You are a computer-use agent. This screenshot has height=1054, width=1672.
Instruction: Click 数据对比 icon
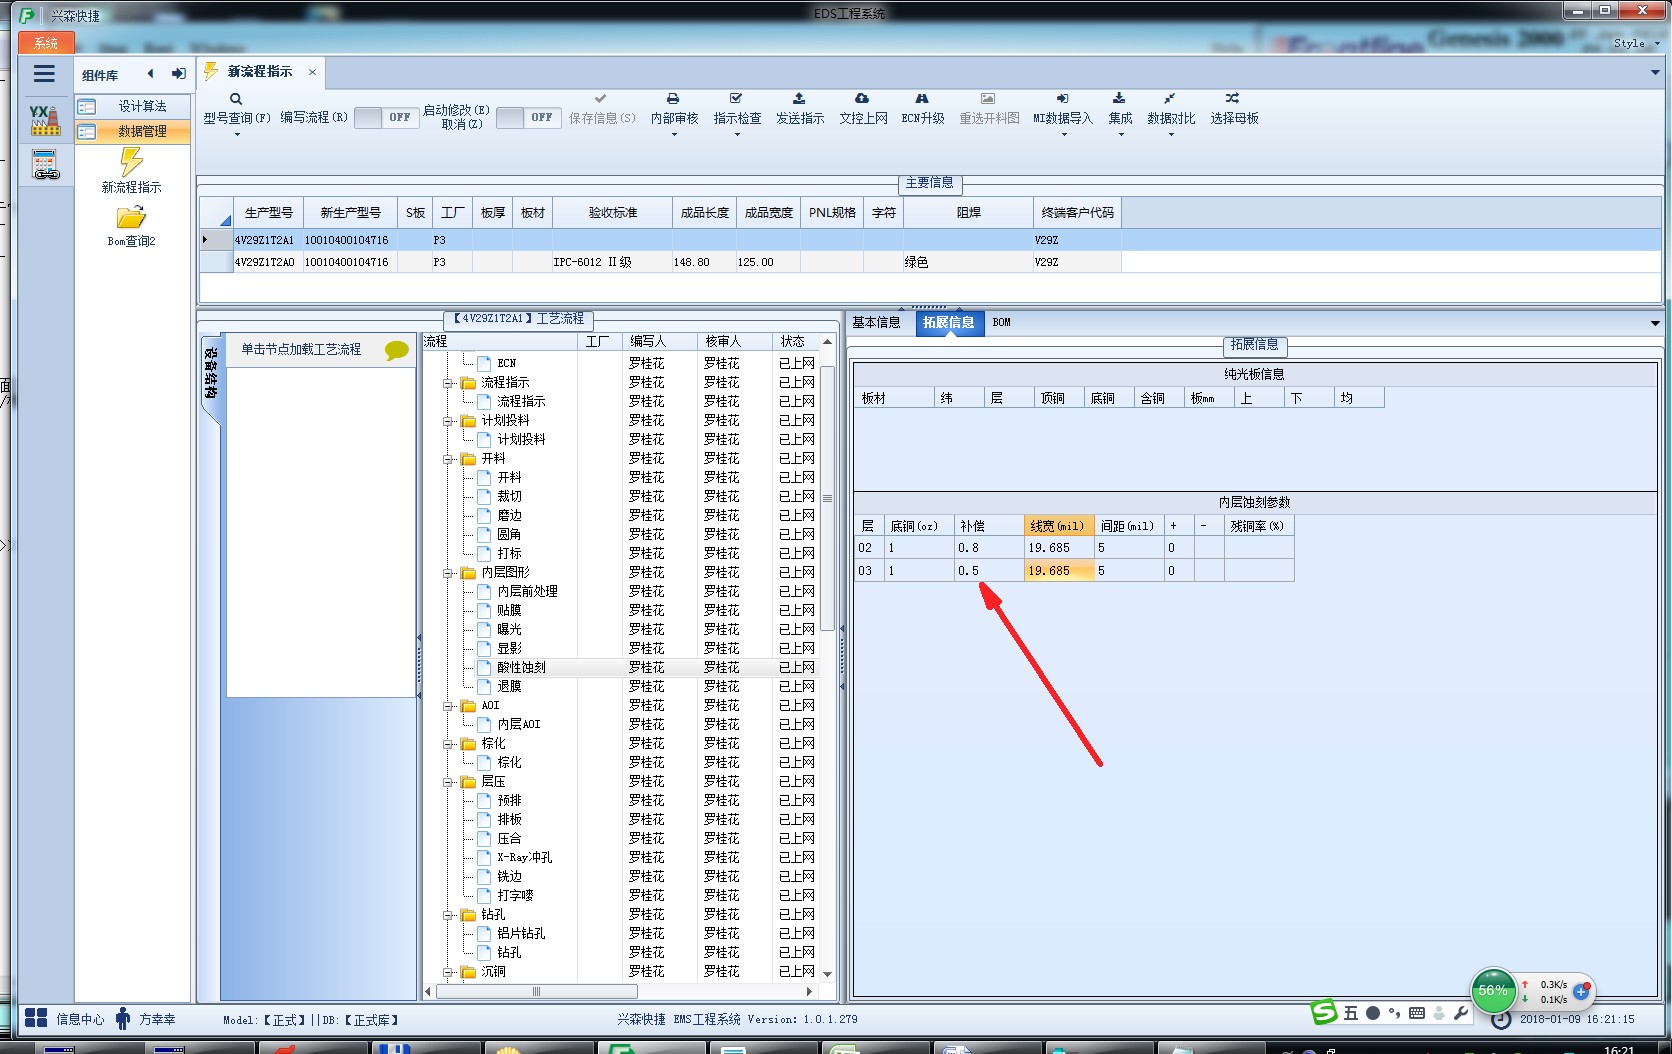(x=1169, y=99)
